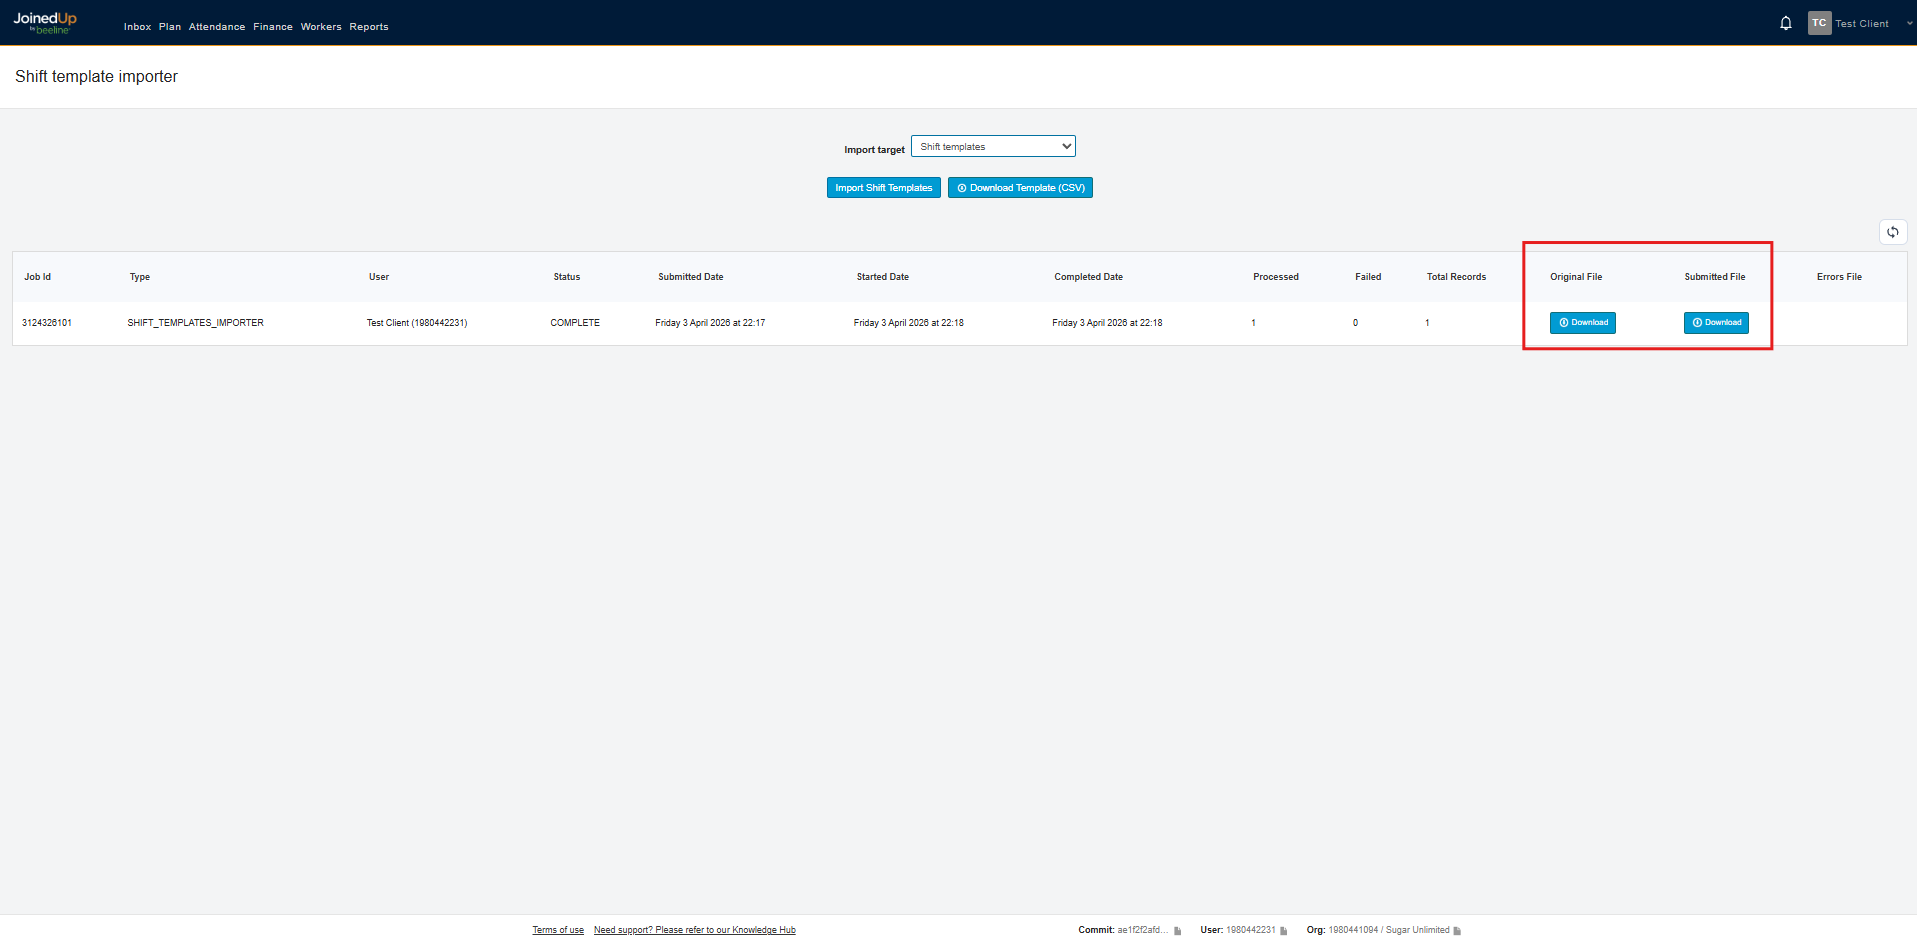This screenshot has width=1917, height=944.
Task: Click Download Template (CSV) button
Action: (x=1020, y=188)
